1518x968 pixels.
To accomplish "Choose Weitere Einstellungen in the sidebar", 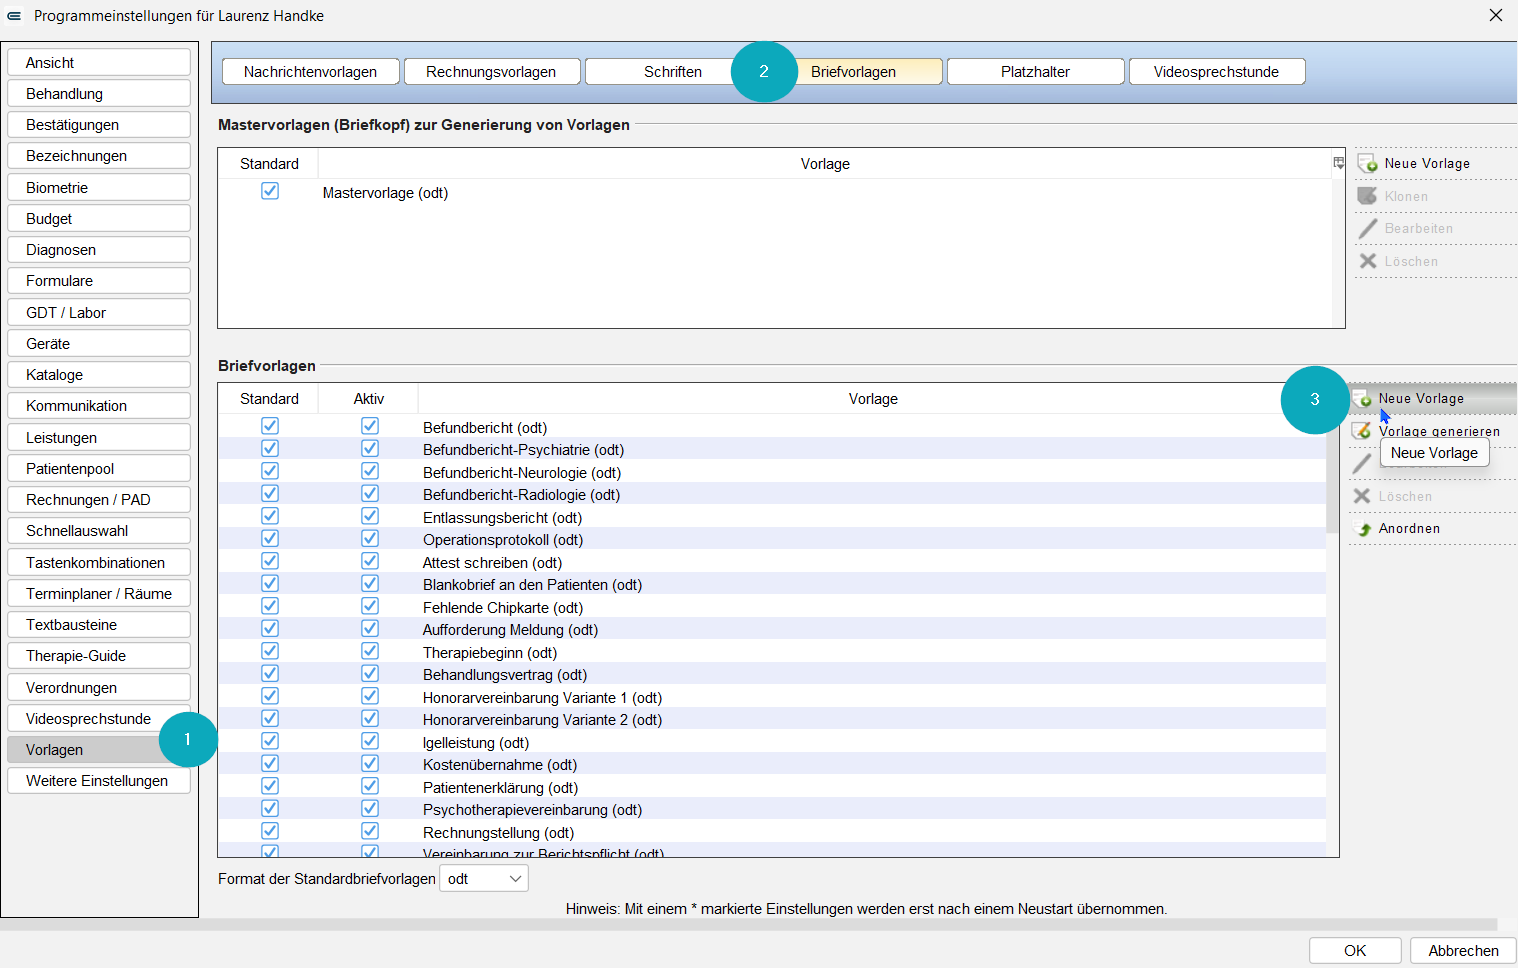I will tap(99, 781).
